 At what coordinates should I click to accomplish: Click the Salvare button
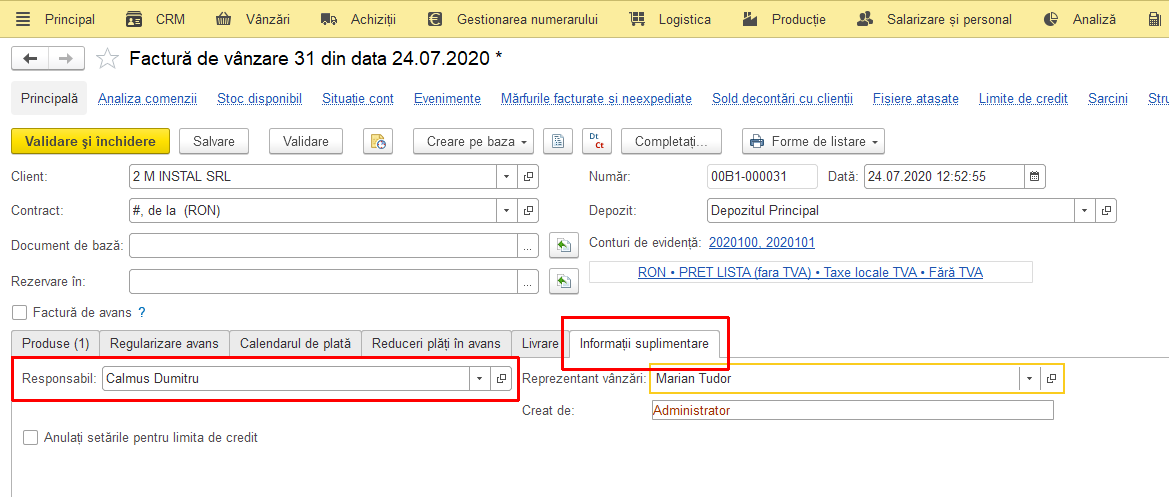point(214,141)
